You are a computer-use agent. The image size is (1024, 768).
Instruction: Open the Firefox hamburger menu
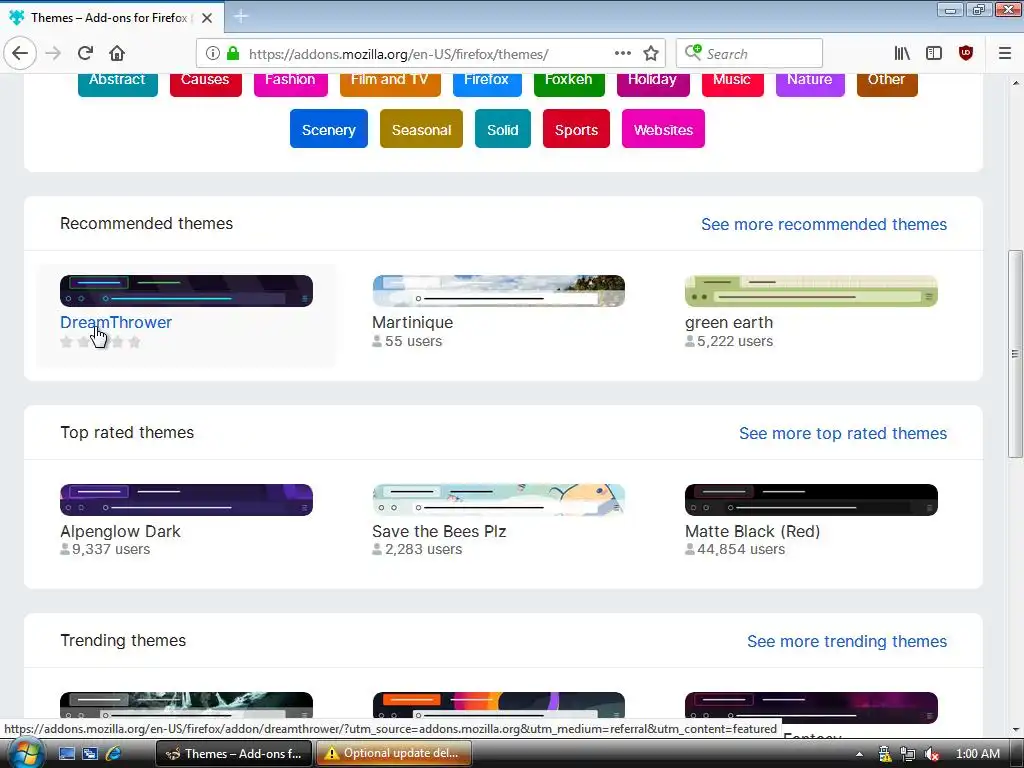tap(1004, 54)
